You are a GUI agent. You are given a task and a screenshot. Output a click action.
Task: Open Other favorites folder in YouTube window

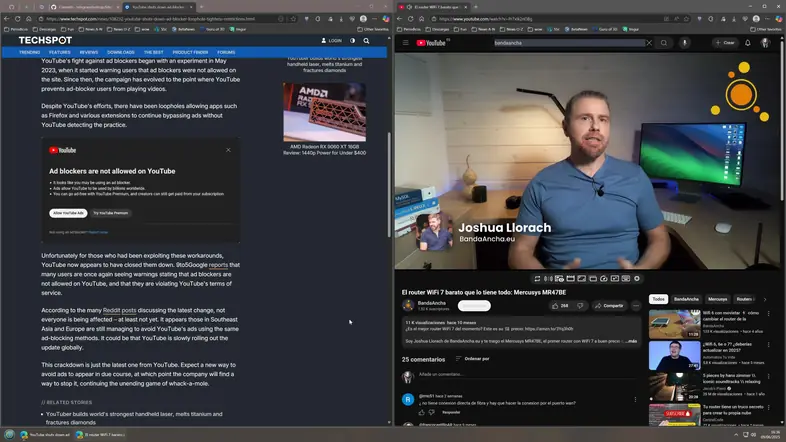pos(766,29)
